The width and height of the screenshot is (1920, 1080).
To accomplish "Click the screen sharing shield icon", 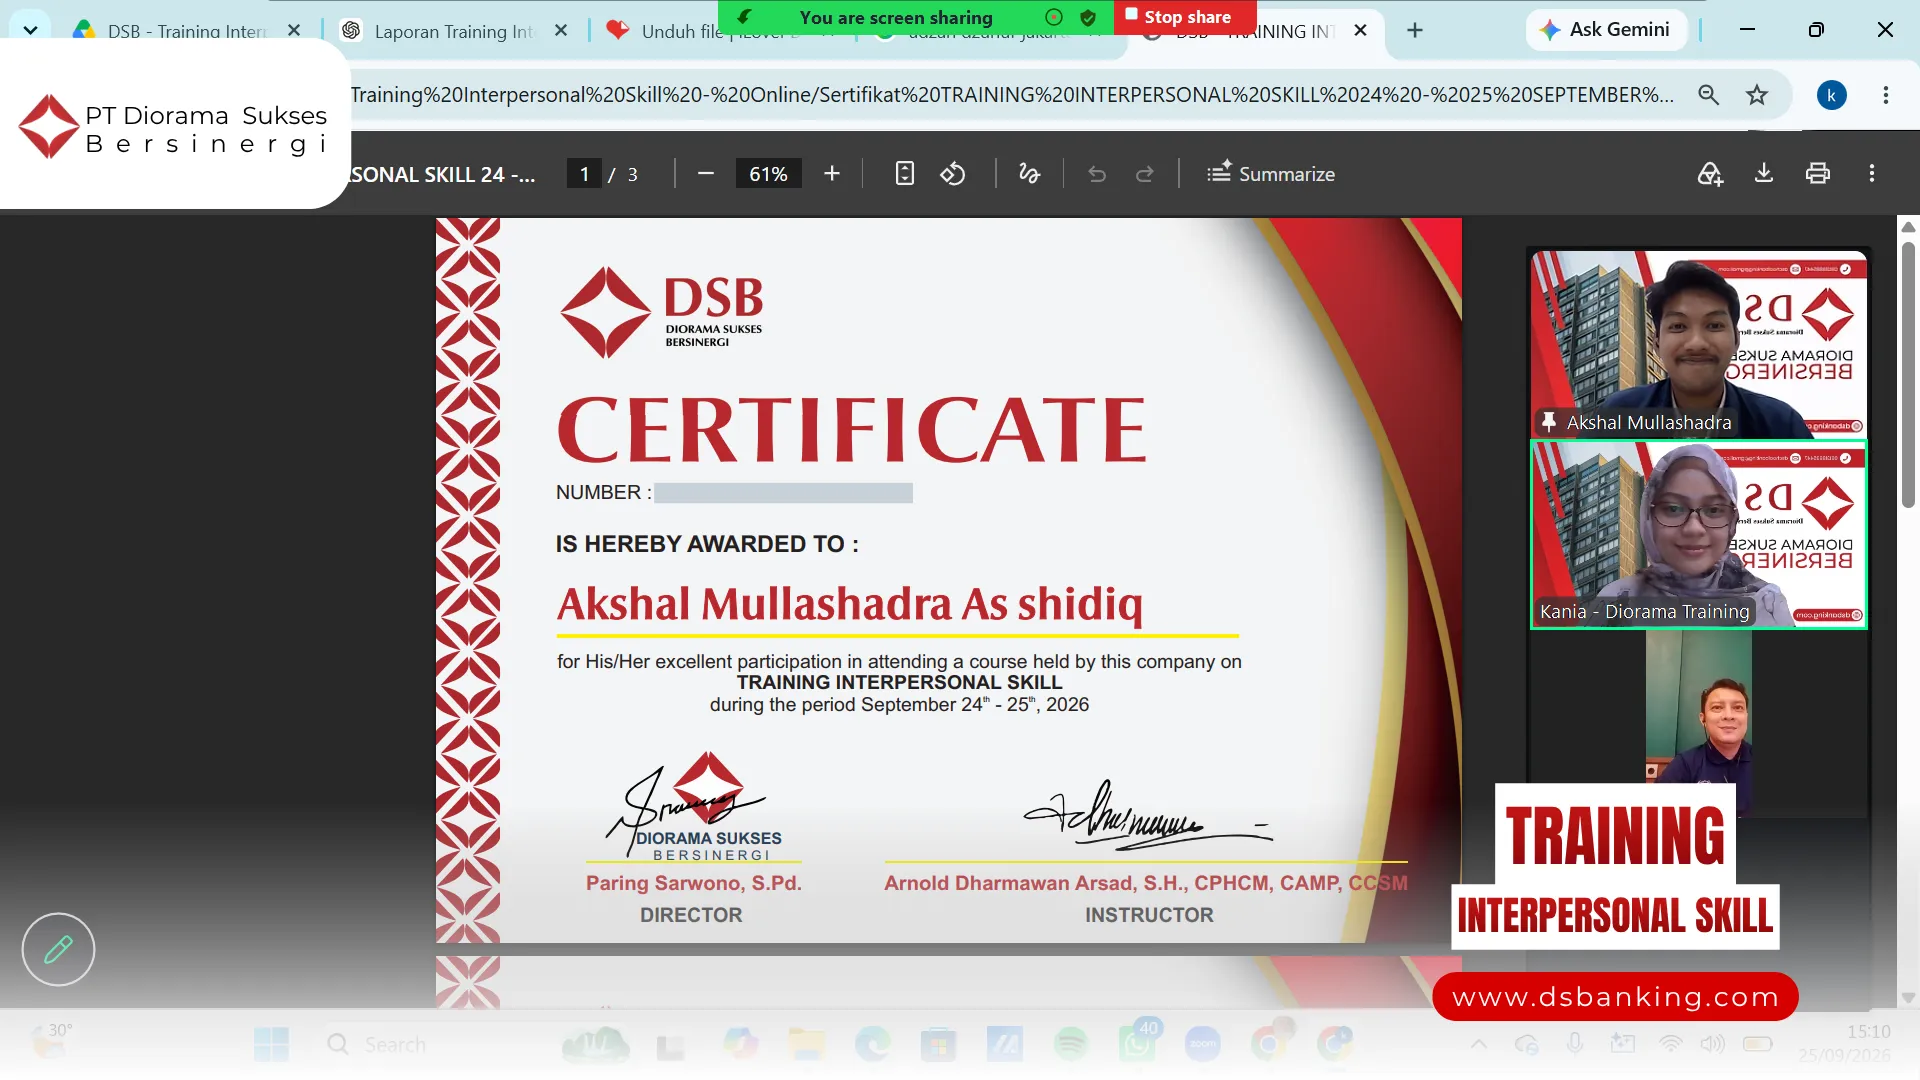I will click(1088, 17).
